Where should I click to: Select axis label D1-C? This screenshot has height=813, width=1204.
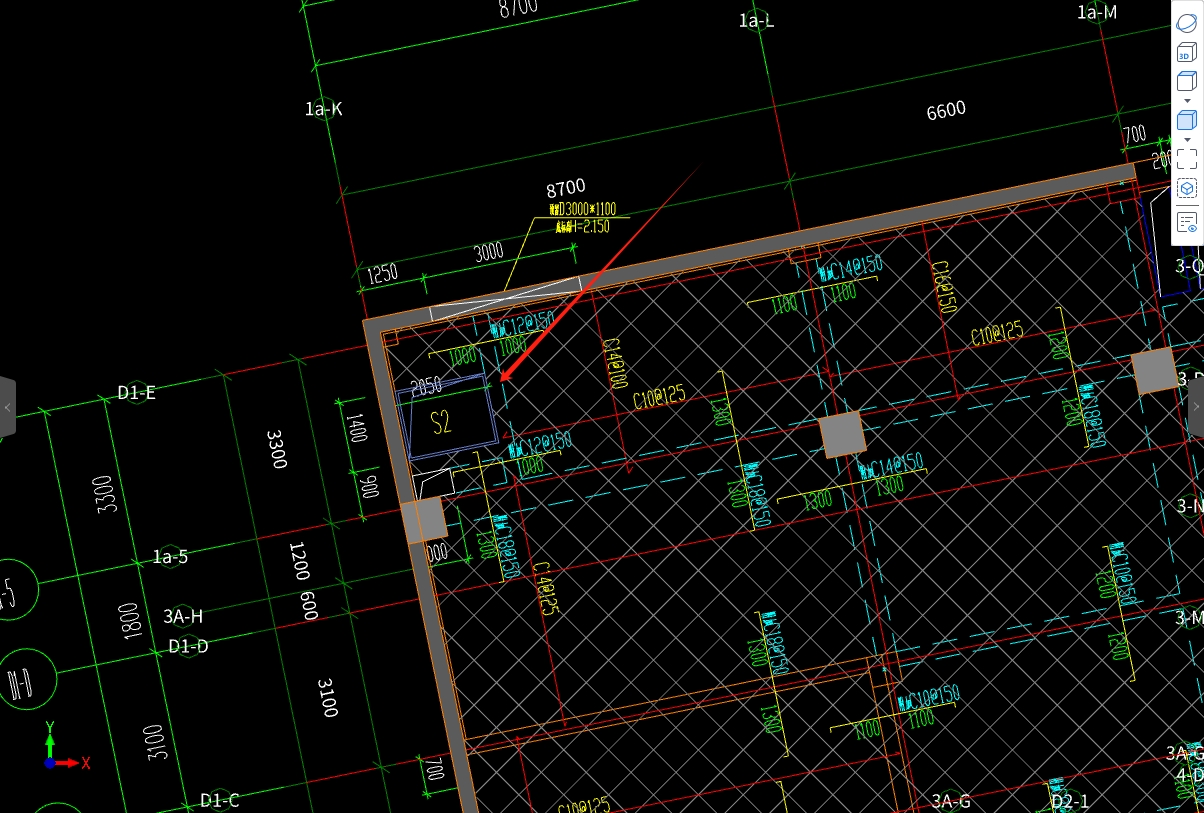[x=220, y=800]
